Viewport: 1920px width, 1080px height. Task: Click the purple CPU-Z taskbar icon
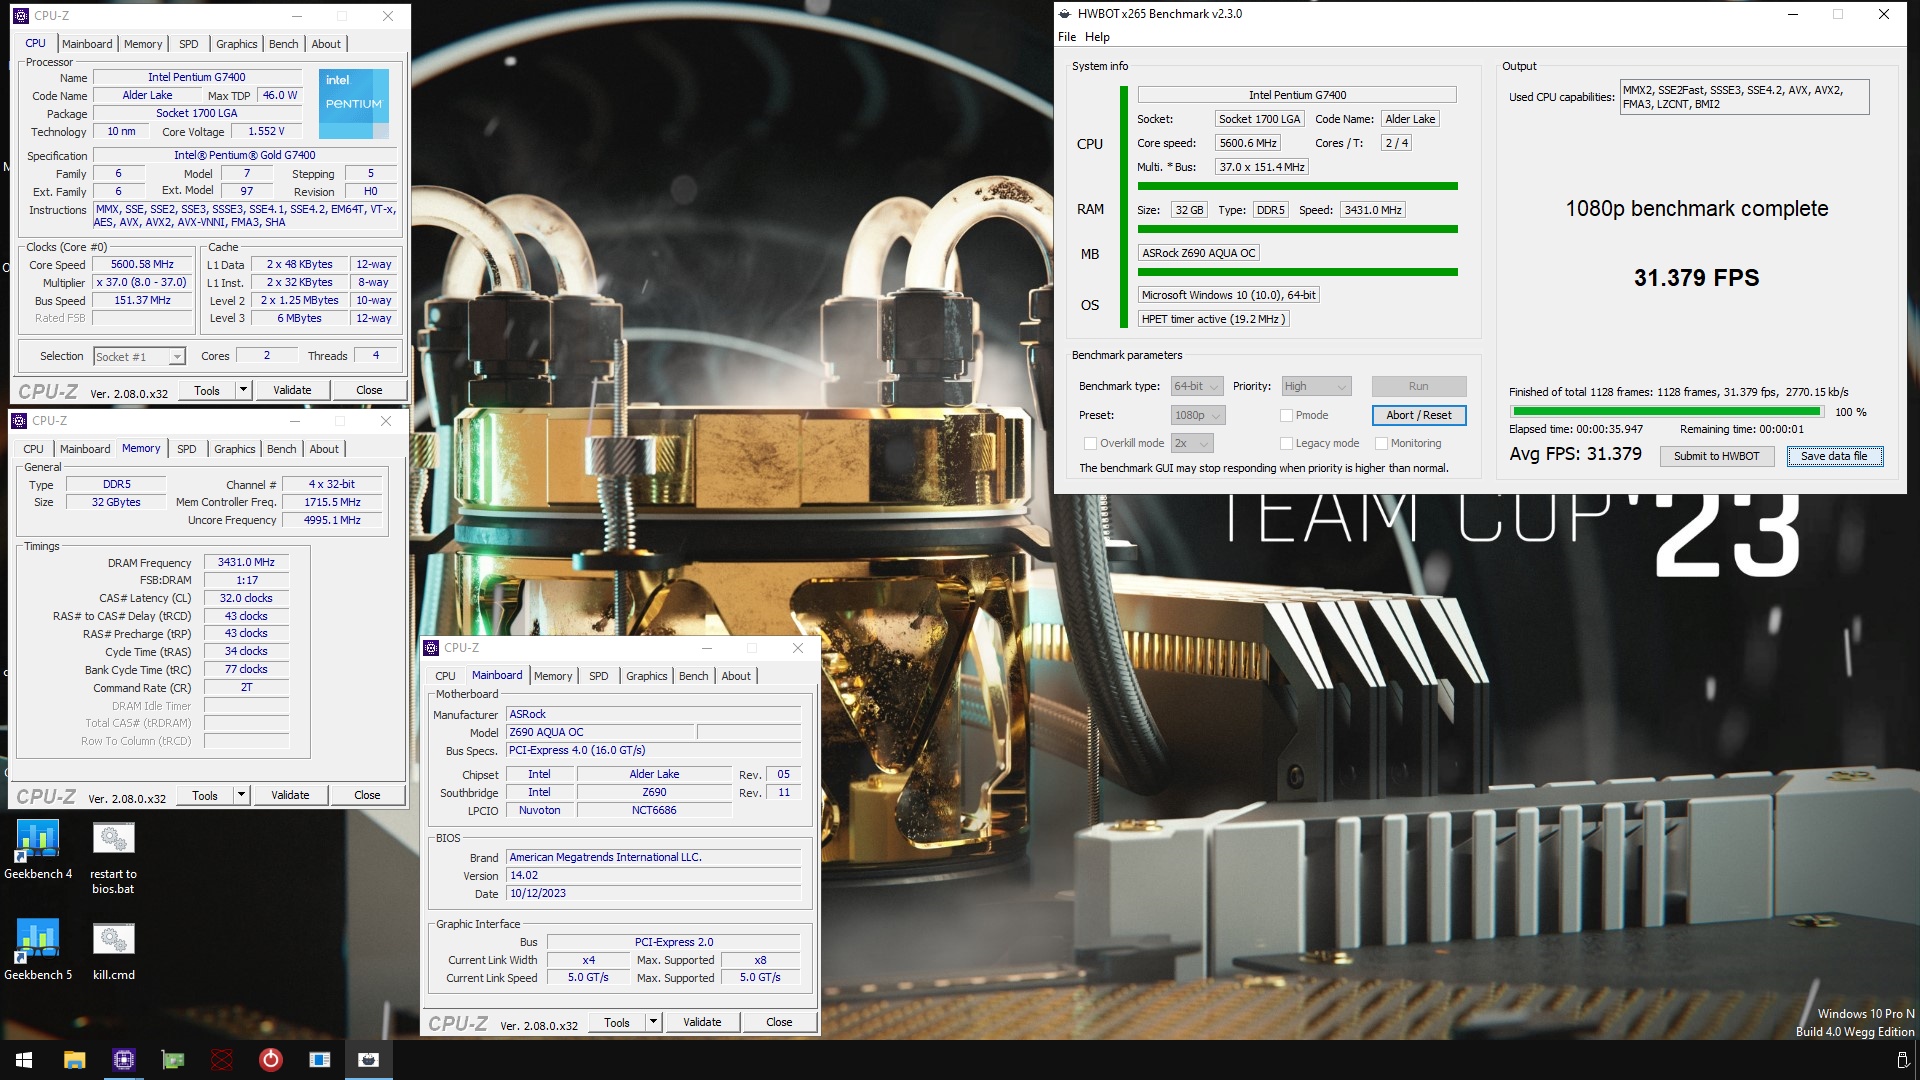coord(123,1060)
